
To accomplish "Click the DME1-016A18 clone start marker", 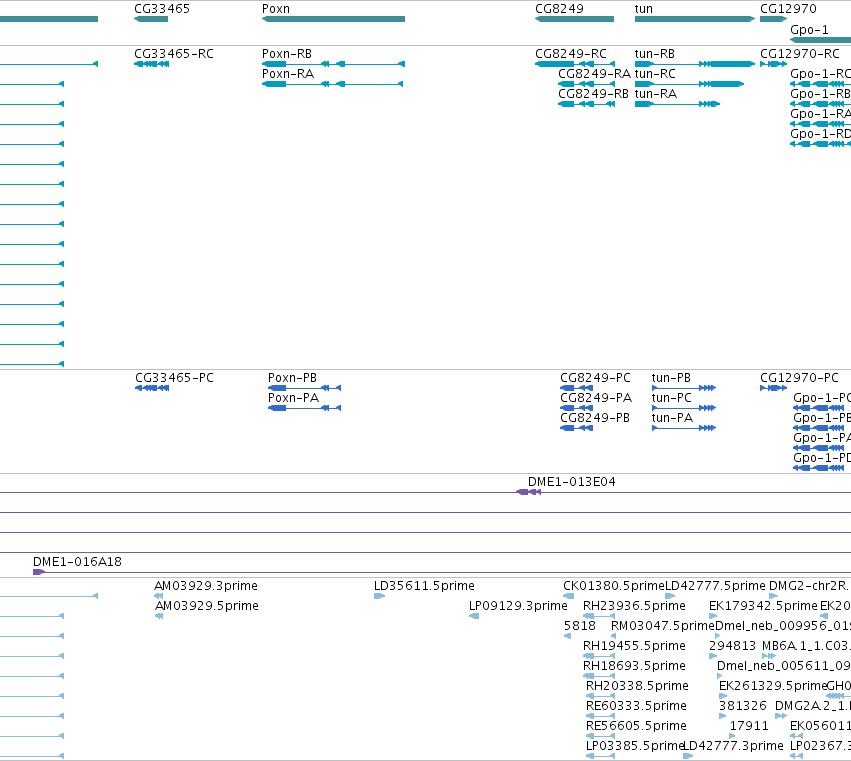I will [39, 572].
